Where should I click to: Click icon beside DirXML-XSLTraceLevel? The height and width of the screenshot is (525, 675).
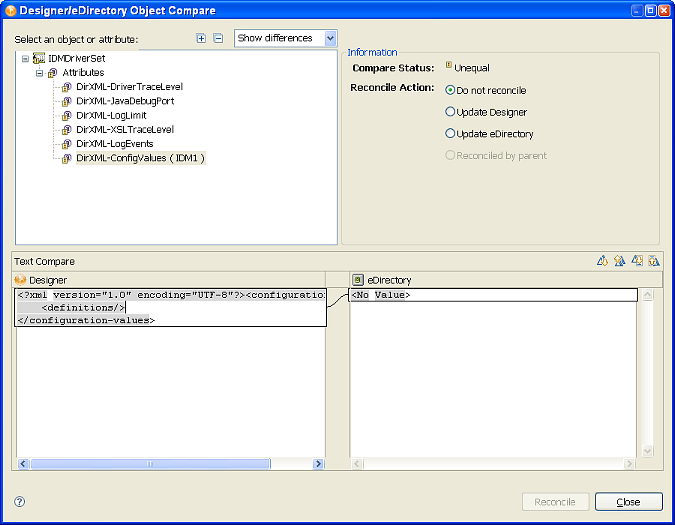click(x=66, y=130)
